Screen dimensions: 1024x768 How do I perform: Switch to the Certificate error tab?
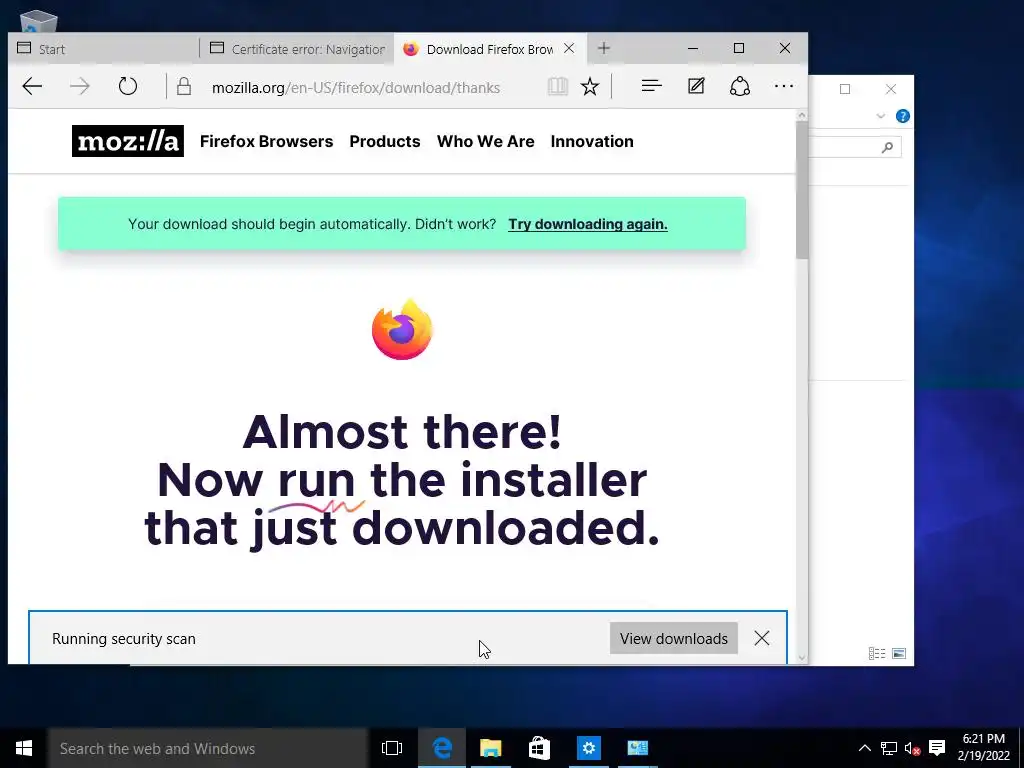coord(298,49)
